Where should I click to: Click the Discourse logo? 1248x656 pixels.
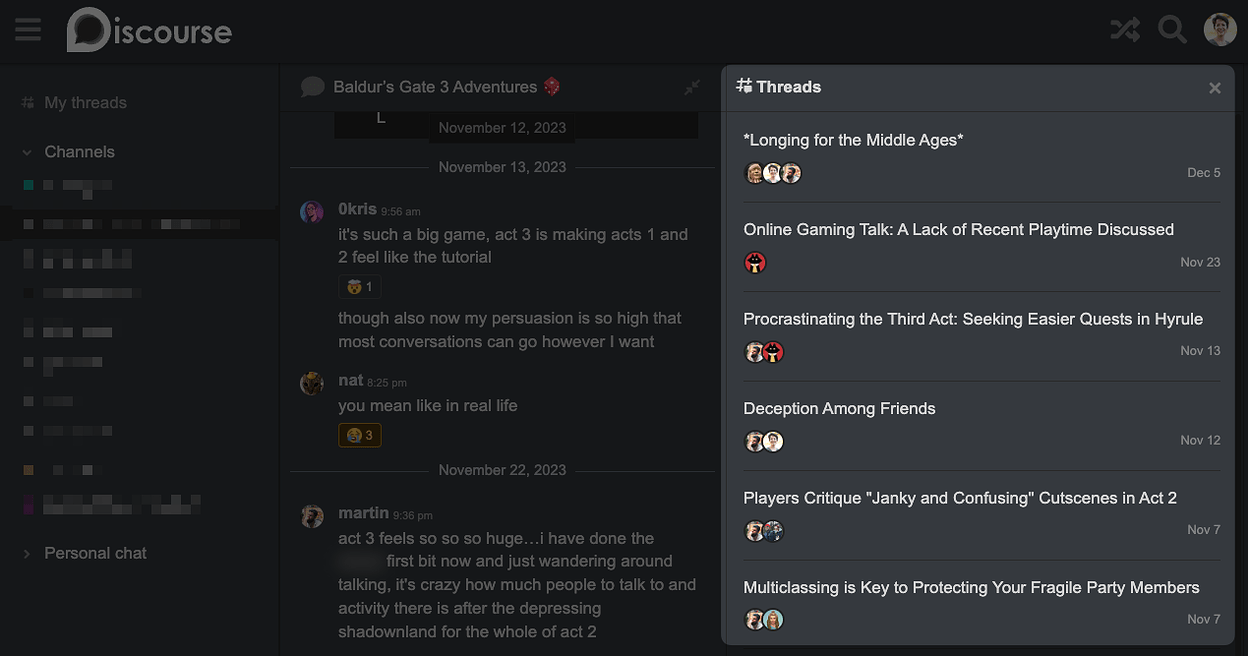coord(150,30)
